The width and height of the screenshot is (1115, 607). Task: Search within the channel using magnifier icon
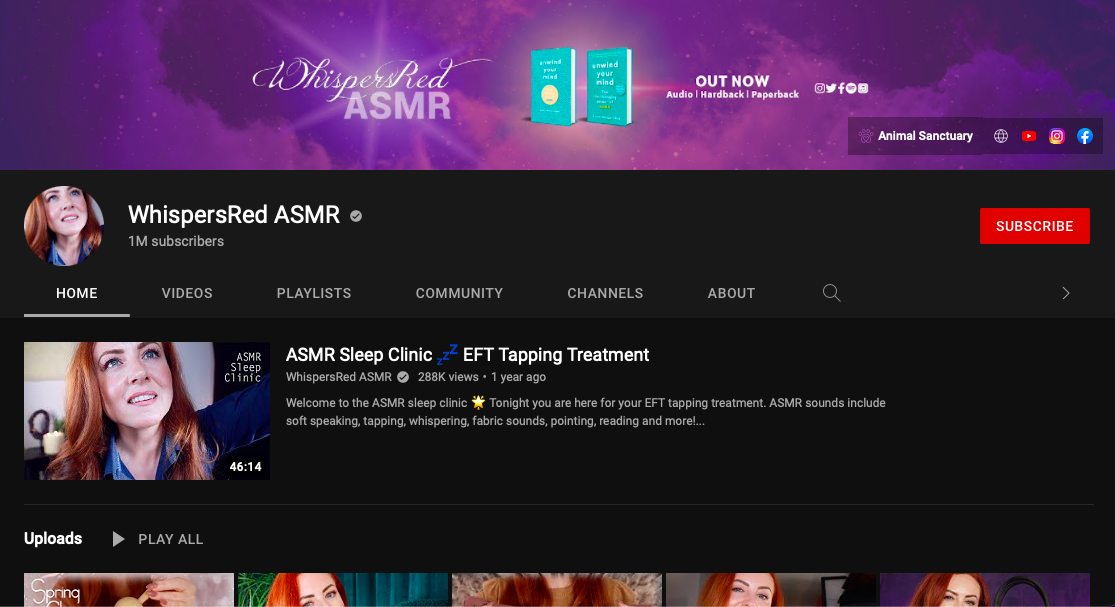[x=831, y=293]
